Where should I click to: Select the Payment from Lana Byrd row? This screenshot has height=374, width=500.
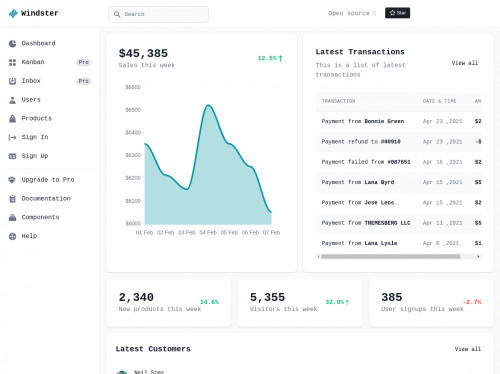398,182
